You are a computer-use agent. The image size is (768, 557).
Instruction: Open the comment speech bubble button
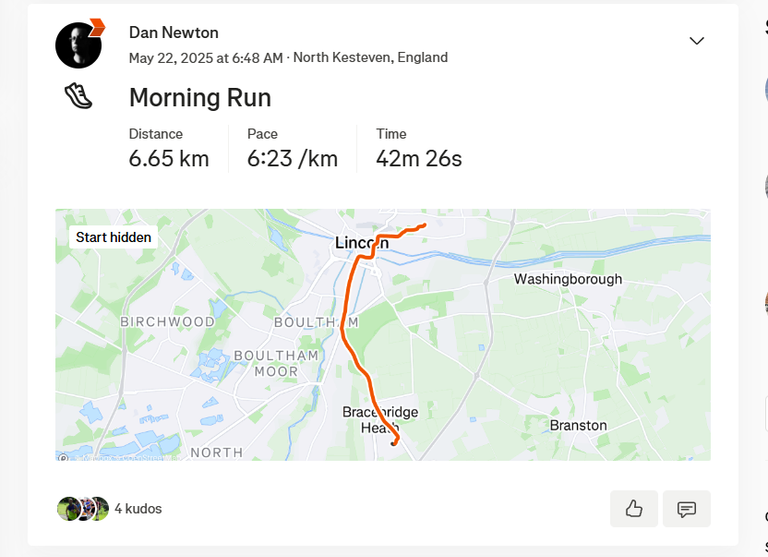click(x=686, y=509)
